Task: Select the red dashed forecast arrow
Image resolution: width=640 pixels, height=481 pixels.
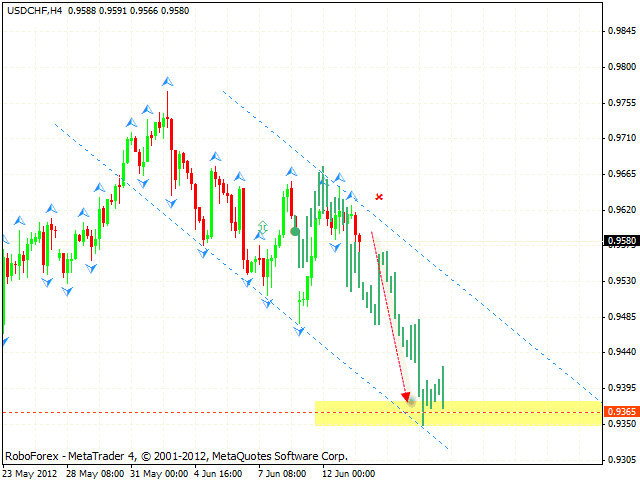Action: (x=390, y=315)
